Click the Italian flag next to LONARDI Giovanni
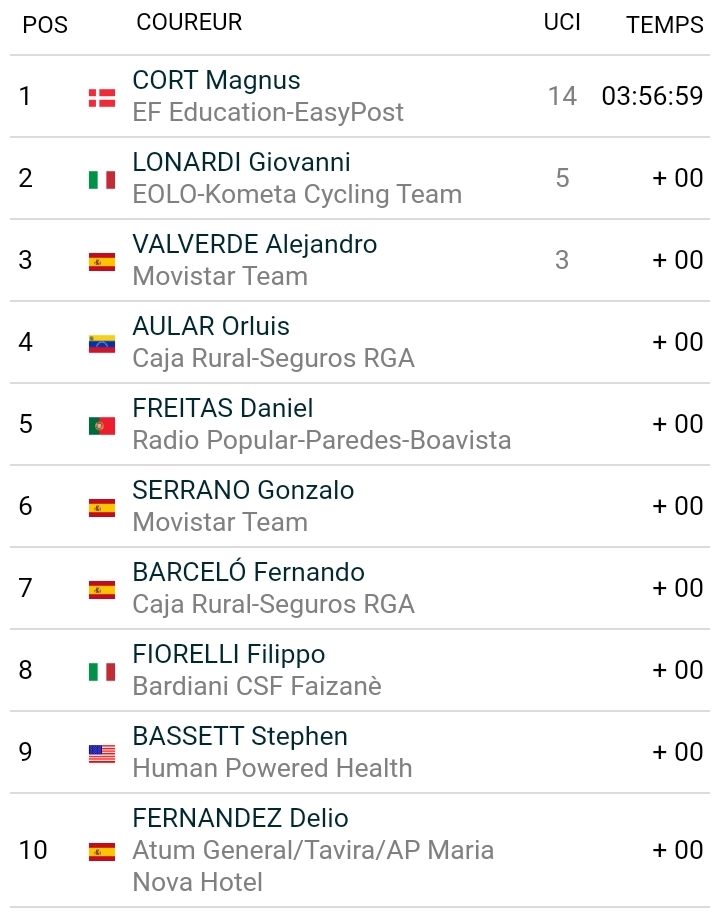The height and width of the screenshot is (920, 720). 102,179
